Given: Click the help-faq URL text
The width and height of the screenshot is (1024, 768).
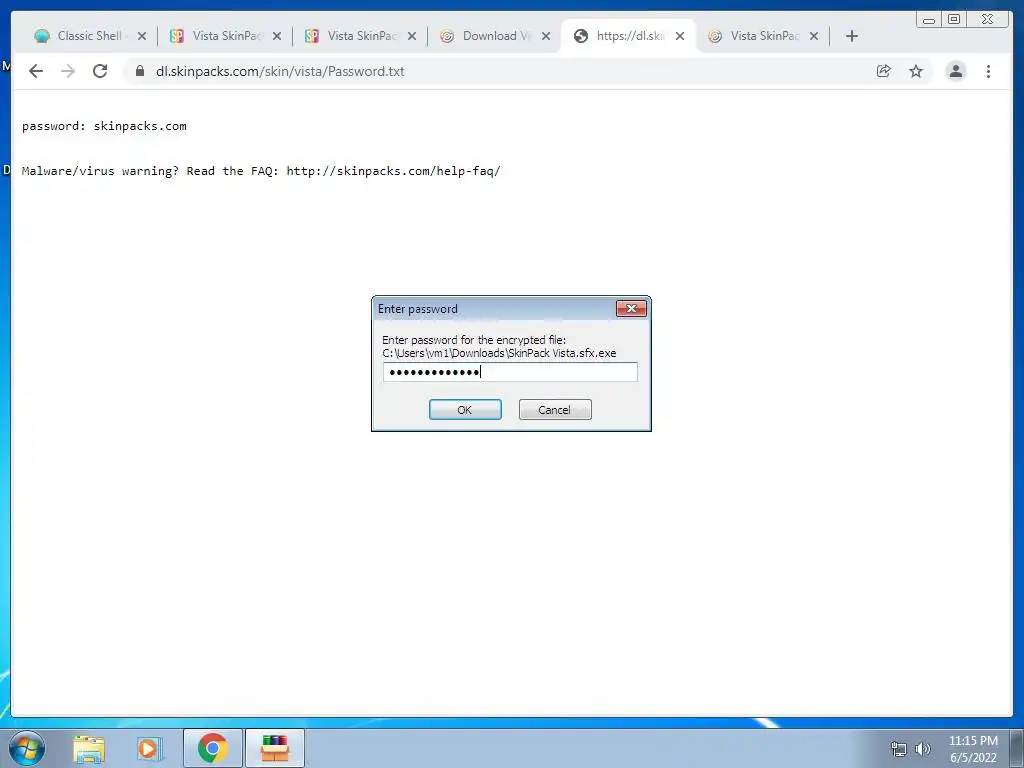Looking at the screenshot, I should coord(393,171).
